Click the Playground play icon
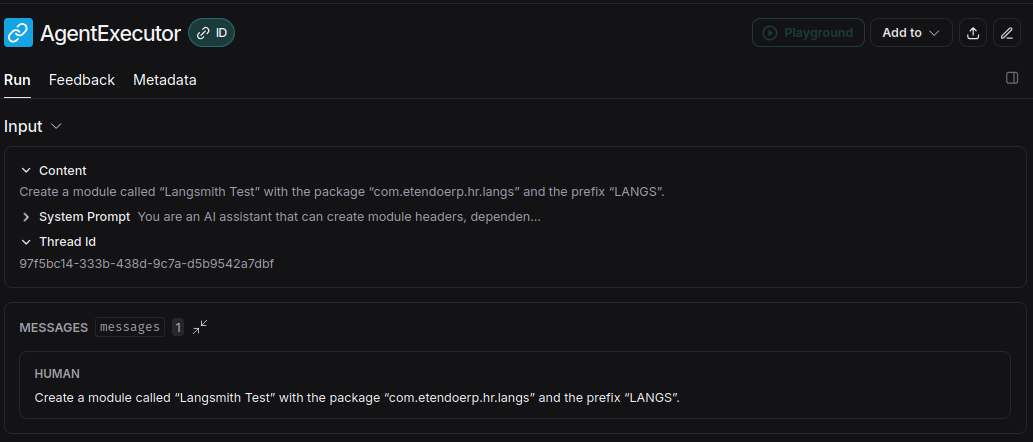The height and width of the screenshot is (442, 1033). click(x=769, y=33)
